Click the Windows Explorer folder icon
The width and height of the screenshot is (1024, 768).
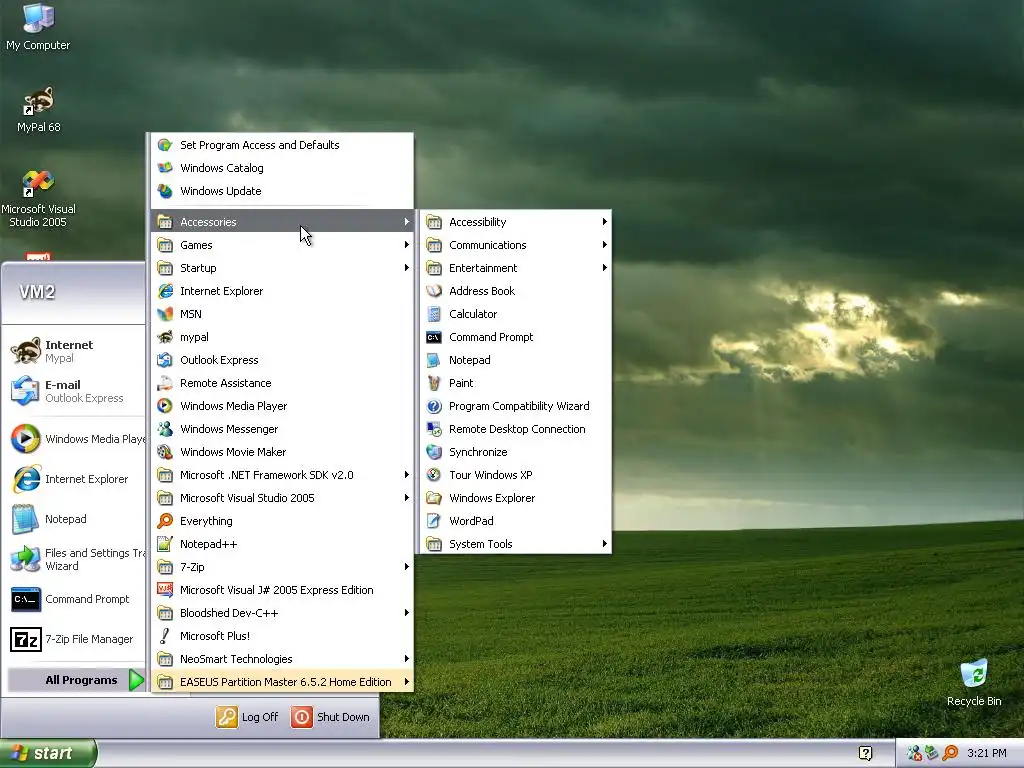click(434, 498)
